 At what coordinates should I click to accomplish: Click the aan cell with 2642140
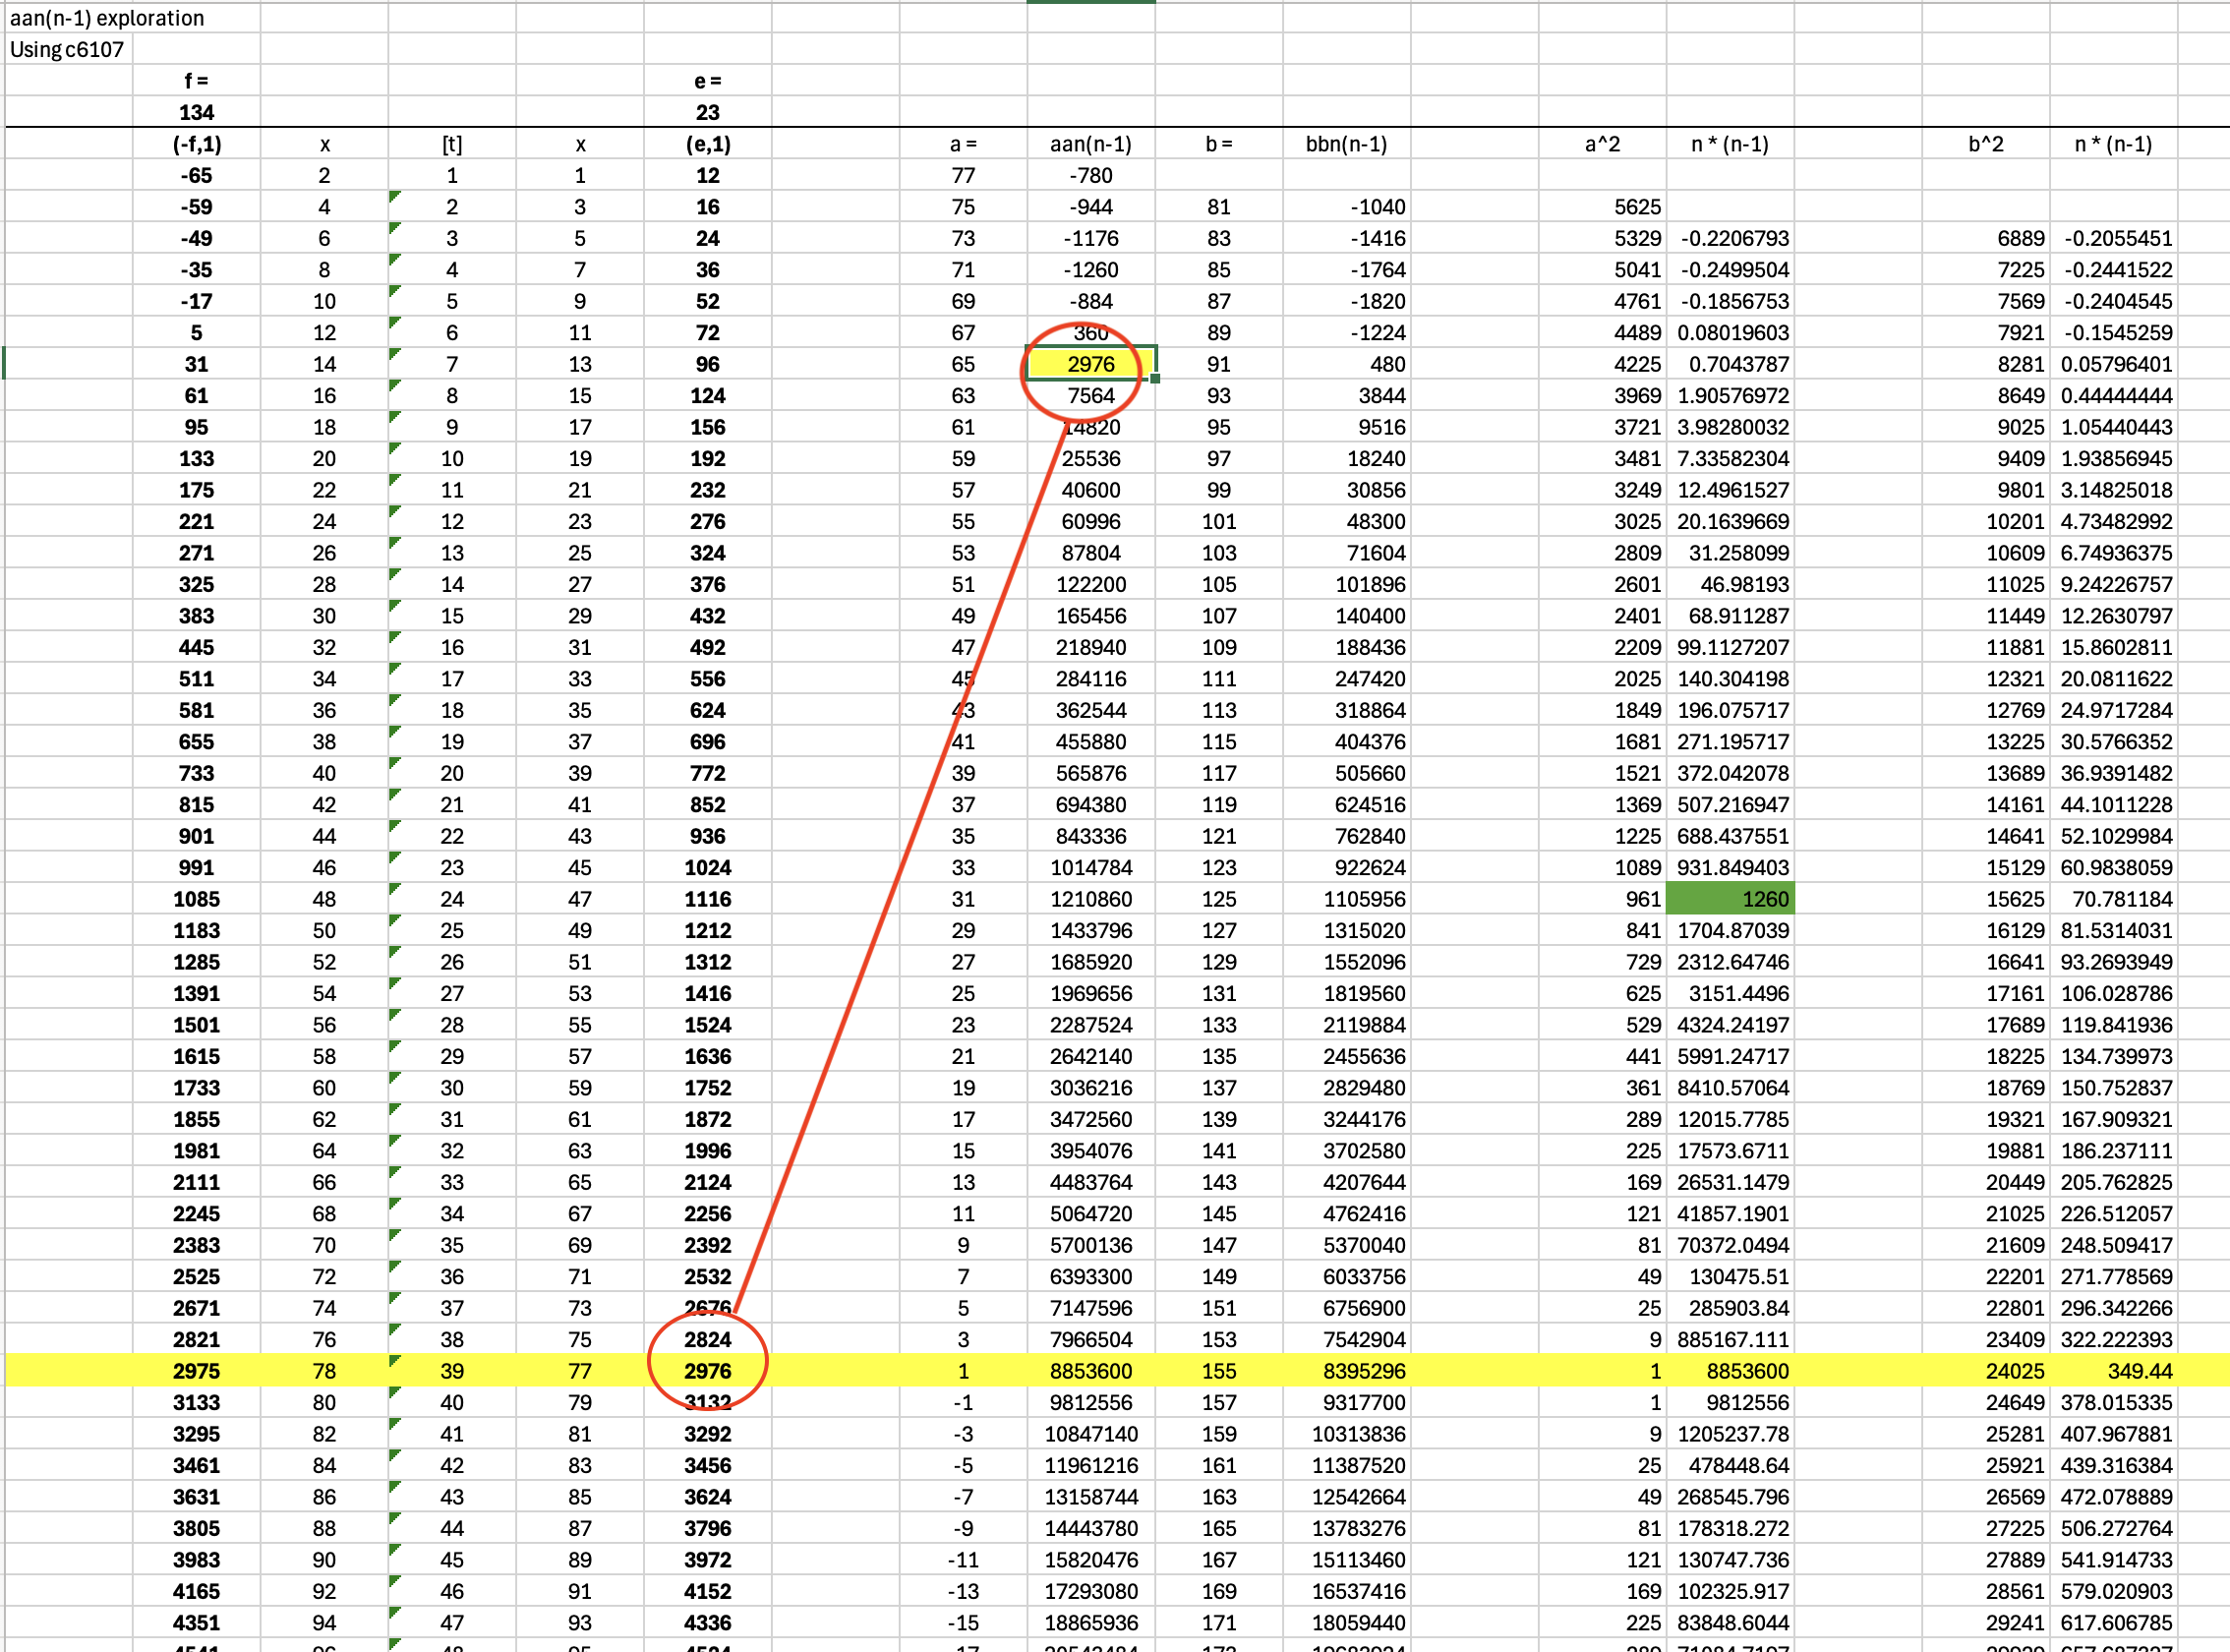click(x=1091, y=1056)
